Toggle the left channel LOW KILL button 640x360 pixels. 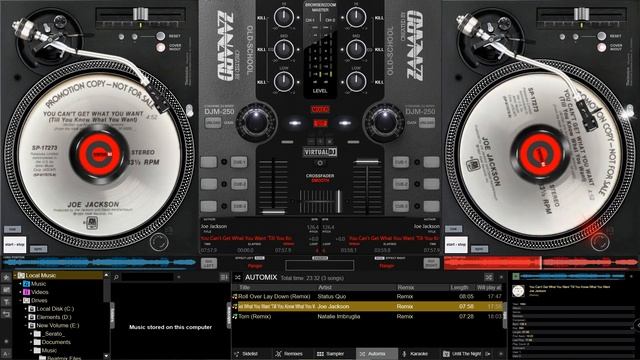tap(261, 82)
